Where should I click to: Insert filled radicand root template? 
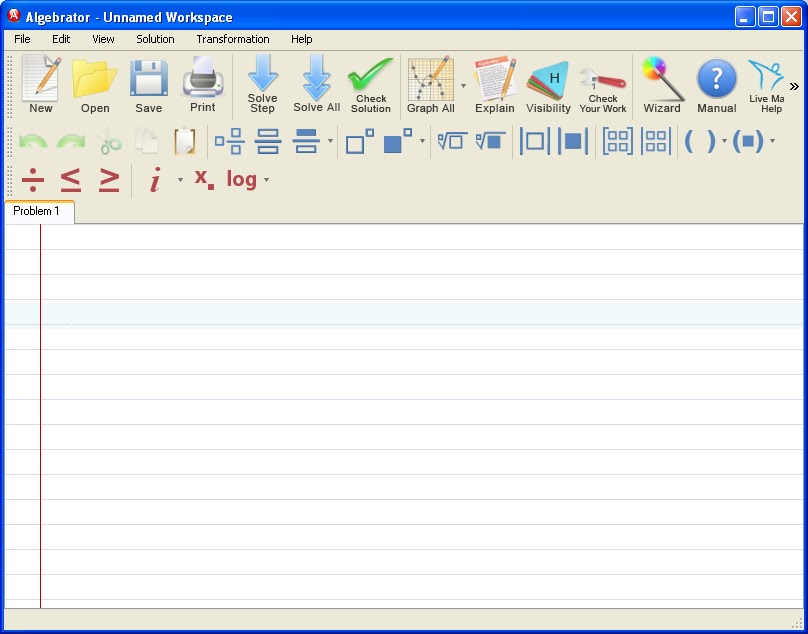(x=491, y=141)
